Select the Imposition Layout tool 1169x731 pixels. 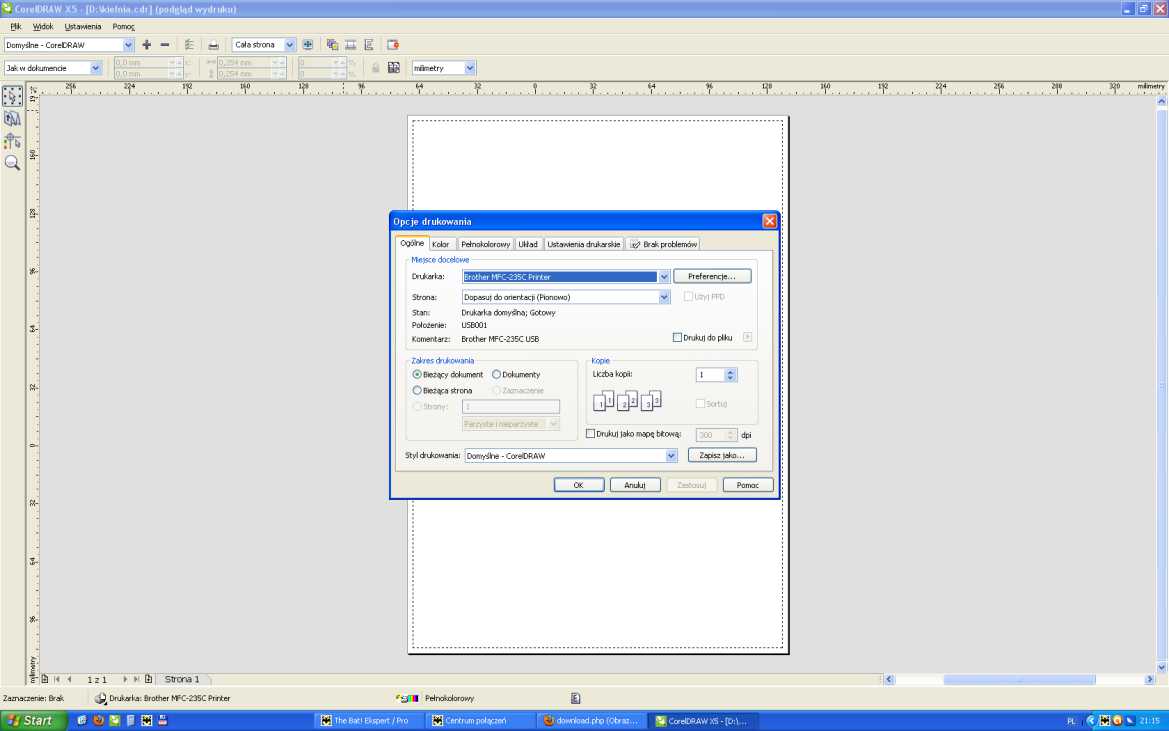pos(12,118)
